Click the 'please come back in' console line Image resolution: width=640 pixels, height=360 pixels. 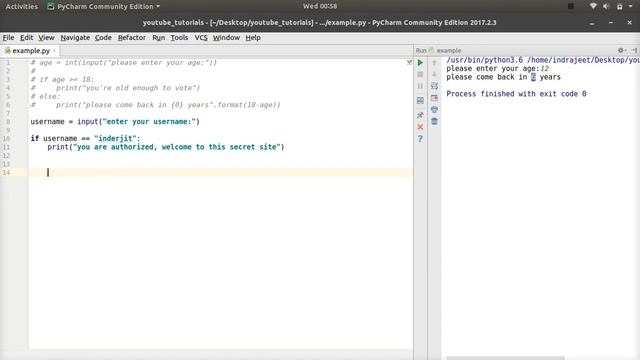504,77
